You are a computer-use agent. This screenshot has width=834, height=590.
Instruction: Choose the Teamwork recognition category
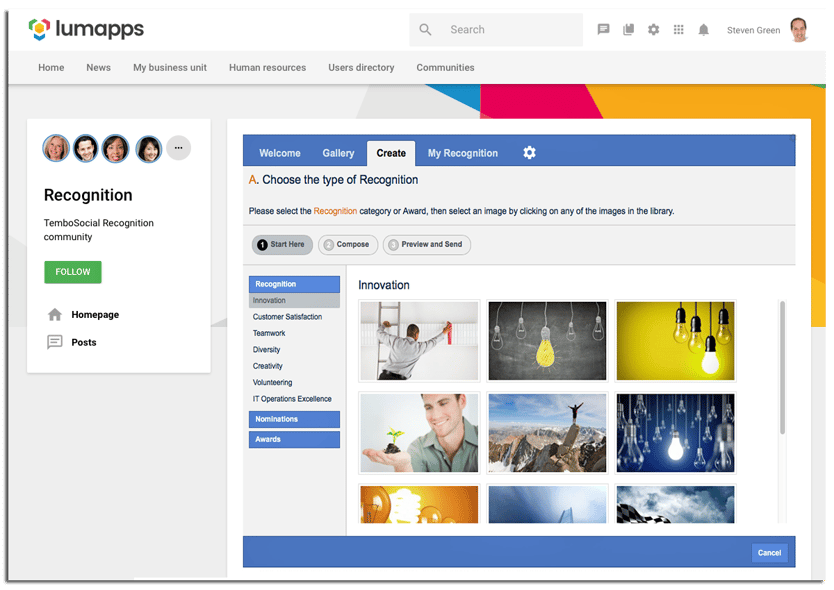(269, 333)
